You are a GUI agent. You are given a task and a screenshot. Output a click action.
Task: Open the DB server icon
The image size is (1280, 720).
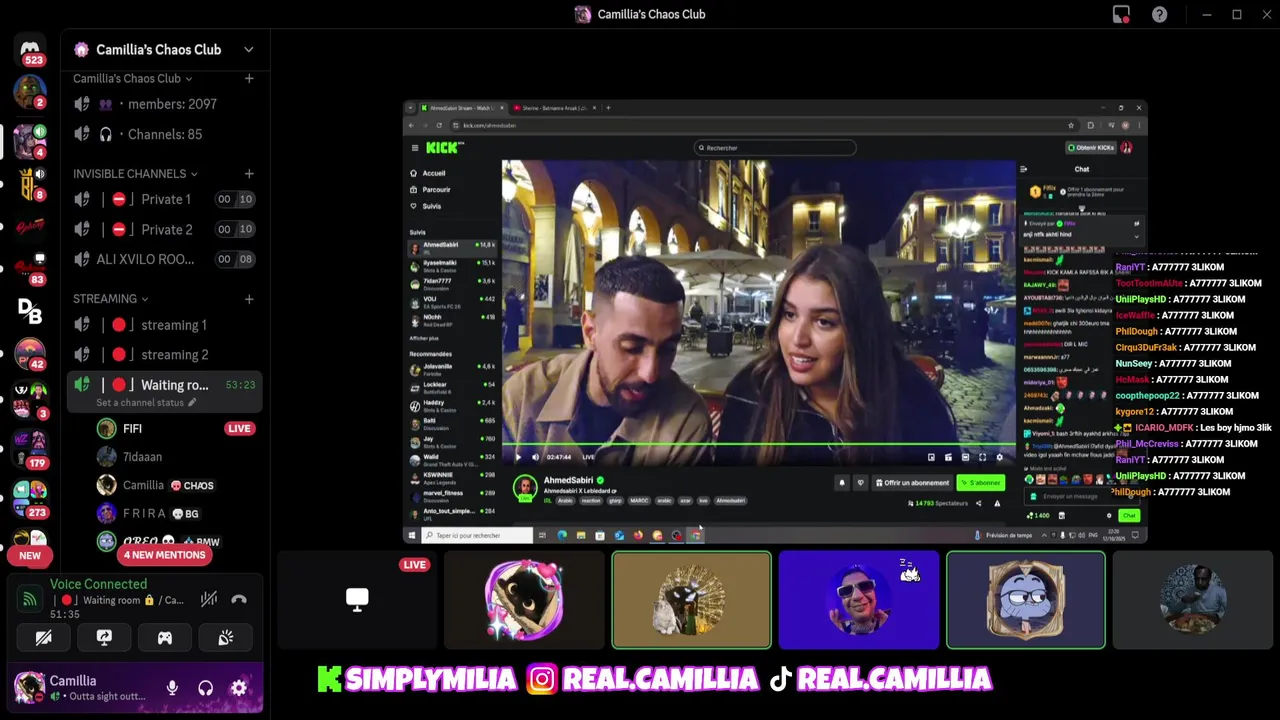point(30,312)
